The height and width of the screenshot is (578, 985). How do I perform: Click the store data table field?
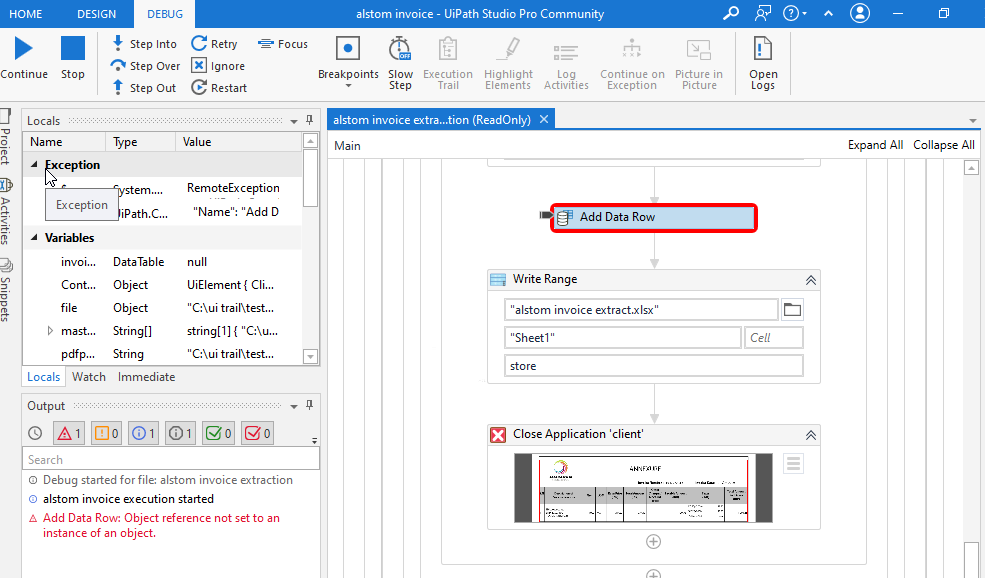click(x=653, y=366)
